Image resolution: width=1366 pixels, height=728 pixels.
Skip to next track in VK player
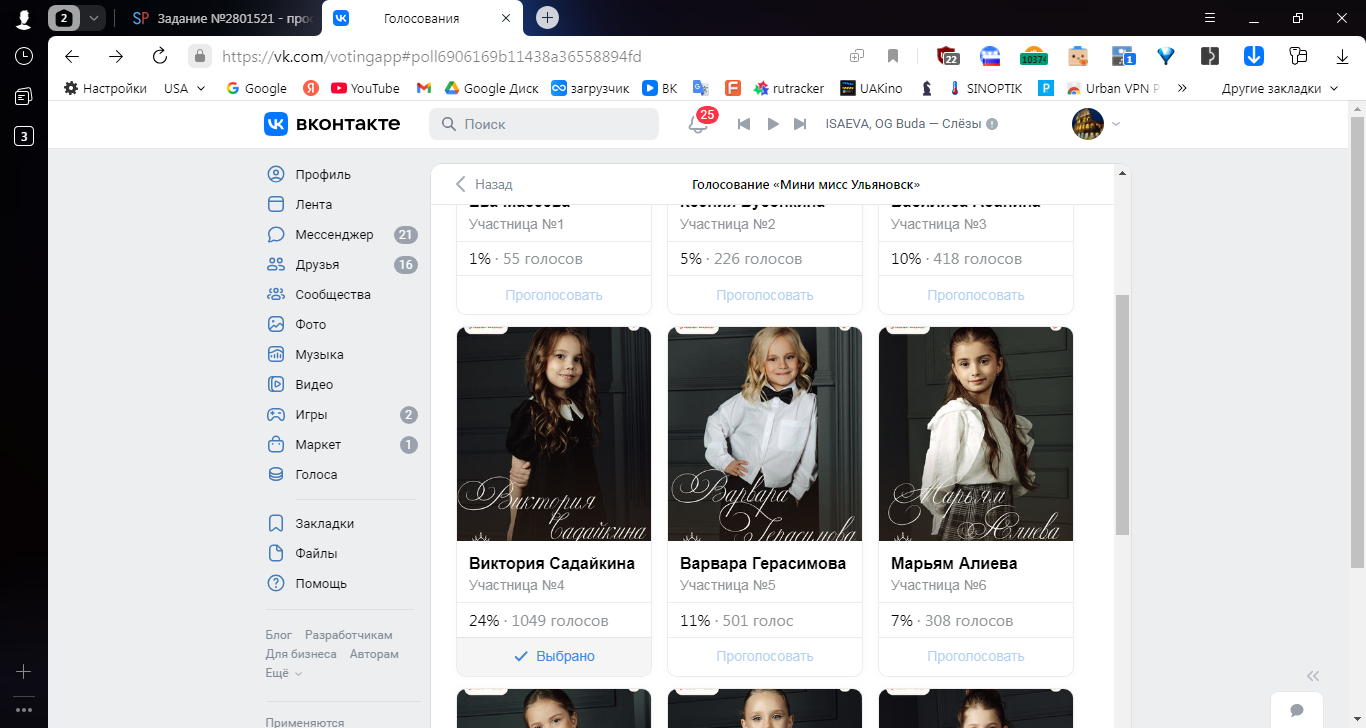click(800, 124)
